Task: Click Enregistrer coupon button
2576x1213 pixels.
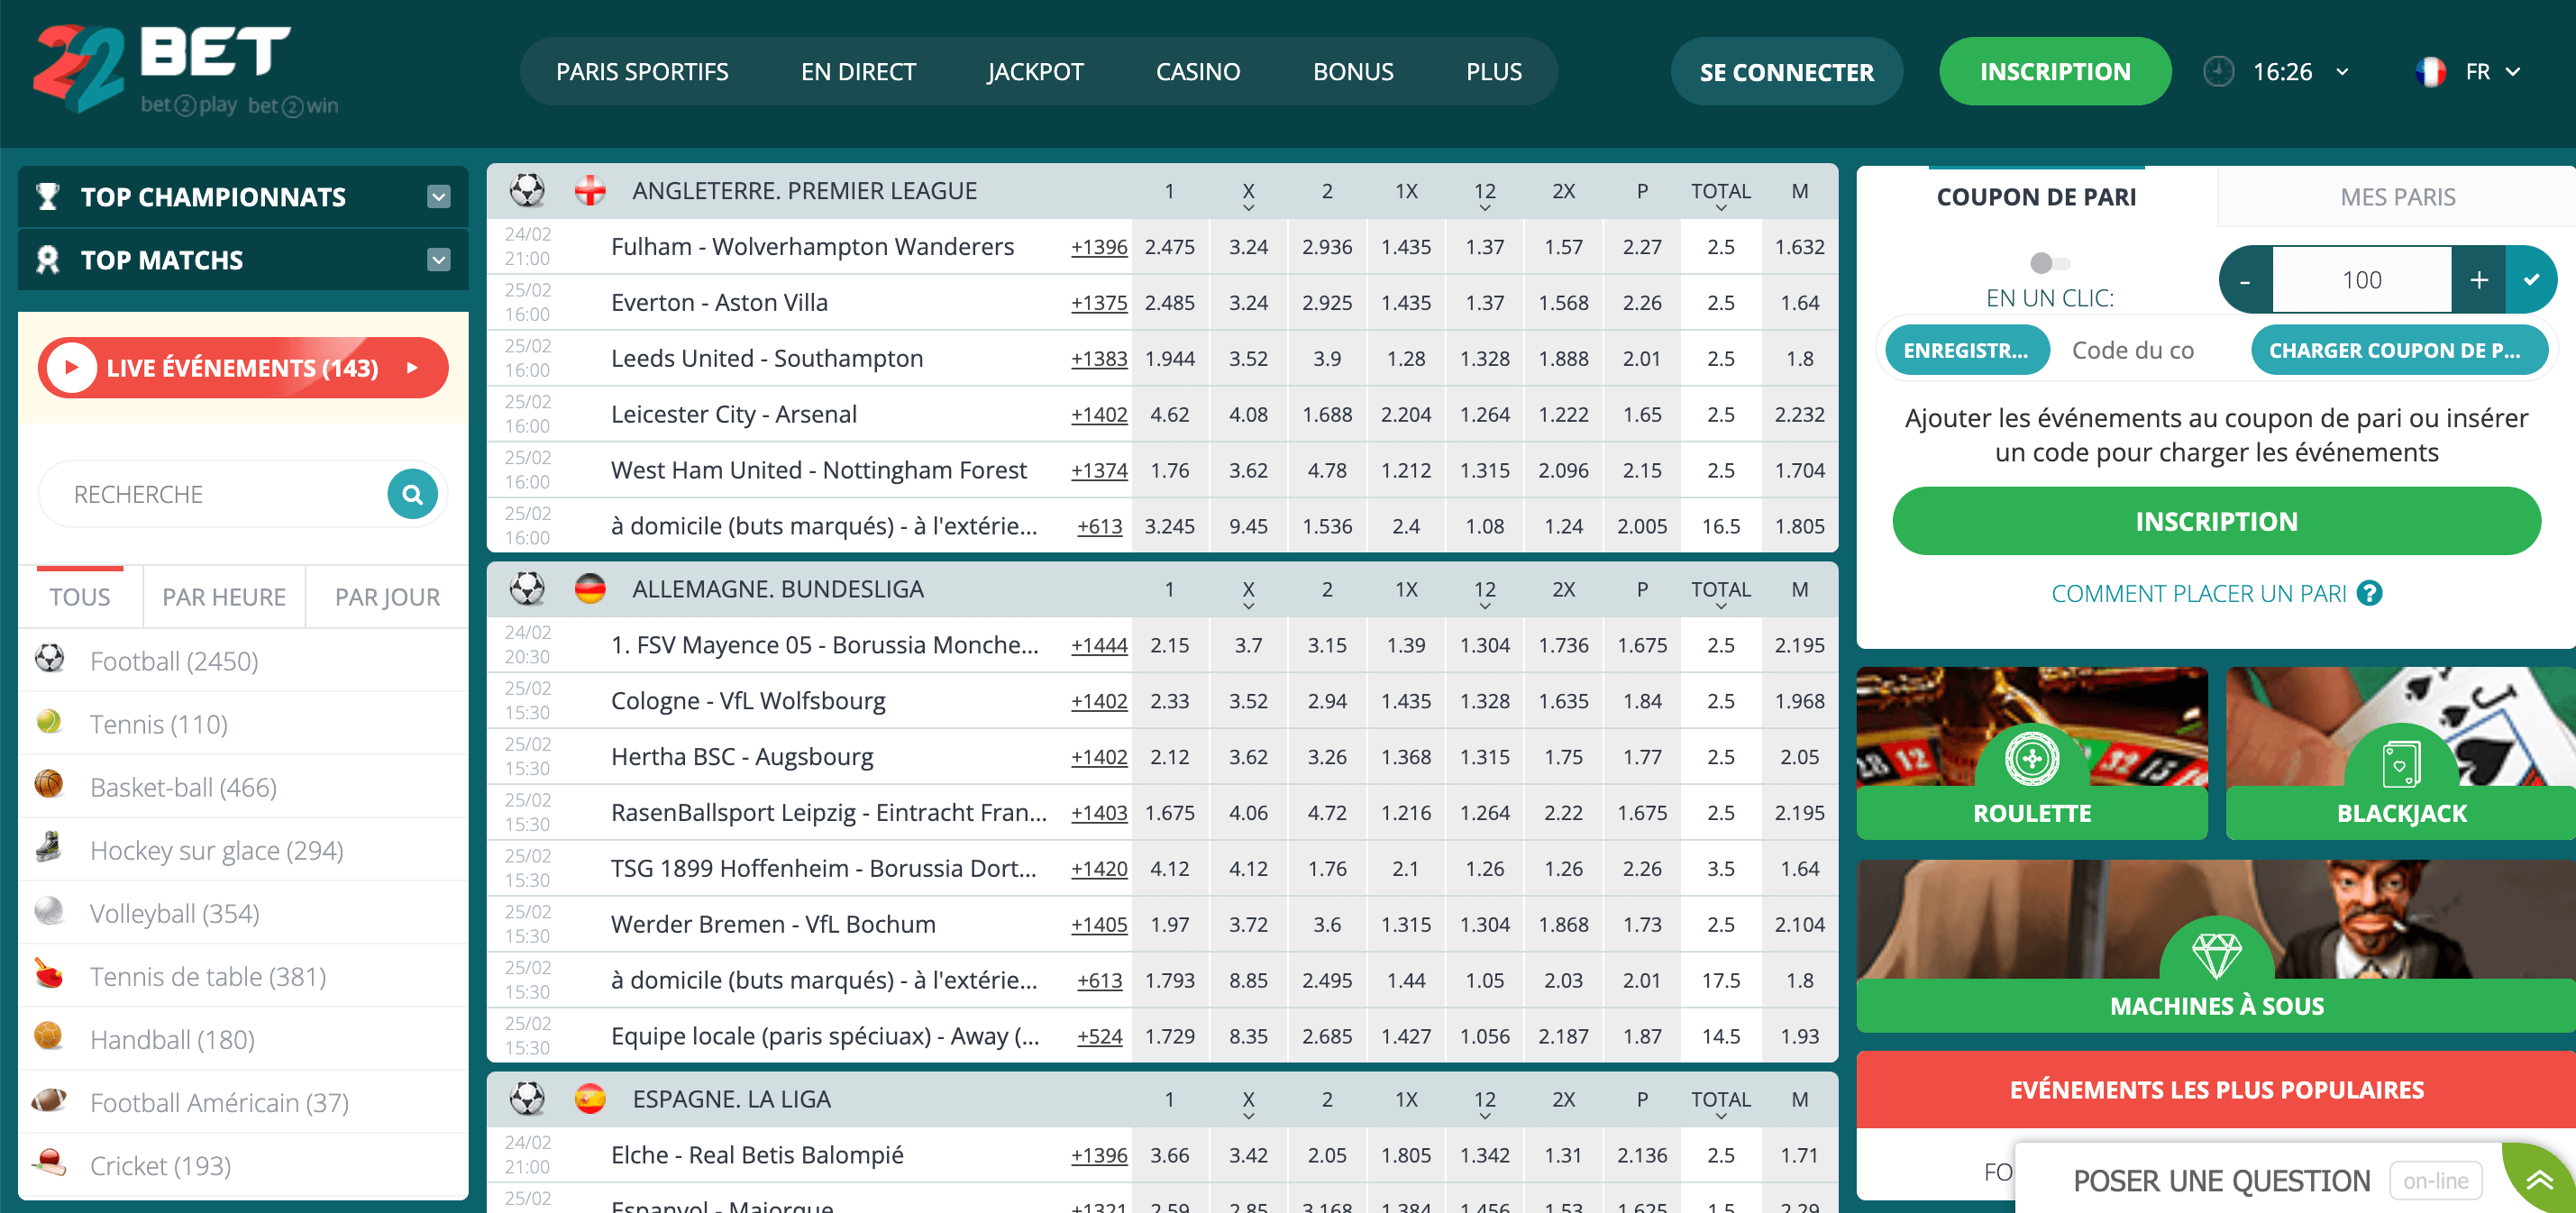Action: 1966,351
